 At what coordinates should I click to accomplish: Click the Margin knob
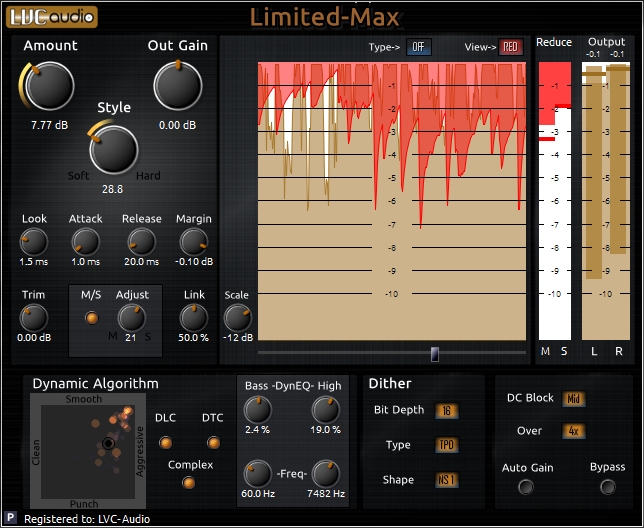193,241
